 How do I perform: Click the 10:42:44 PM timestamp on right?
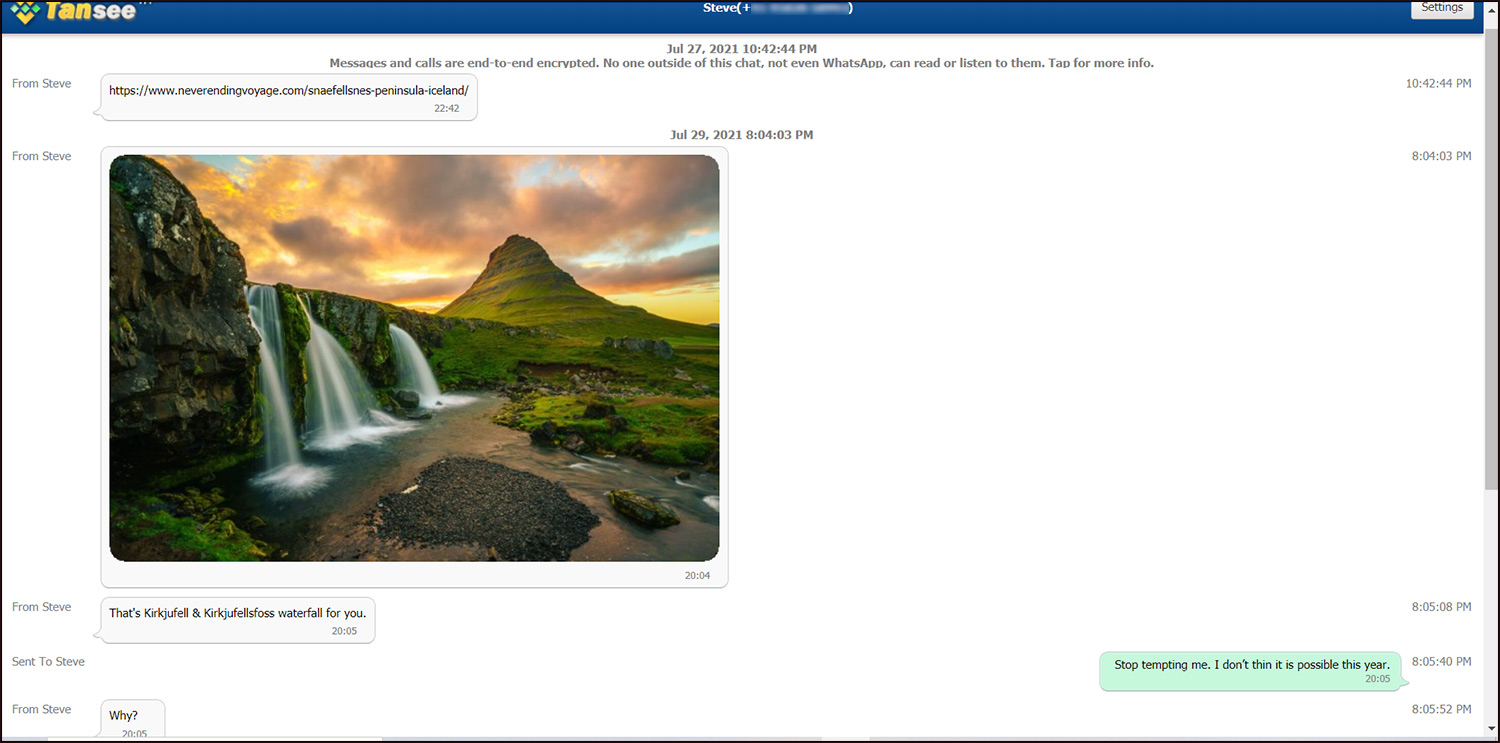[1438, 83]
